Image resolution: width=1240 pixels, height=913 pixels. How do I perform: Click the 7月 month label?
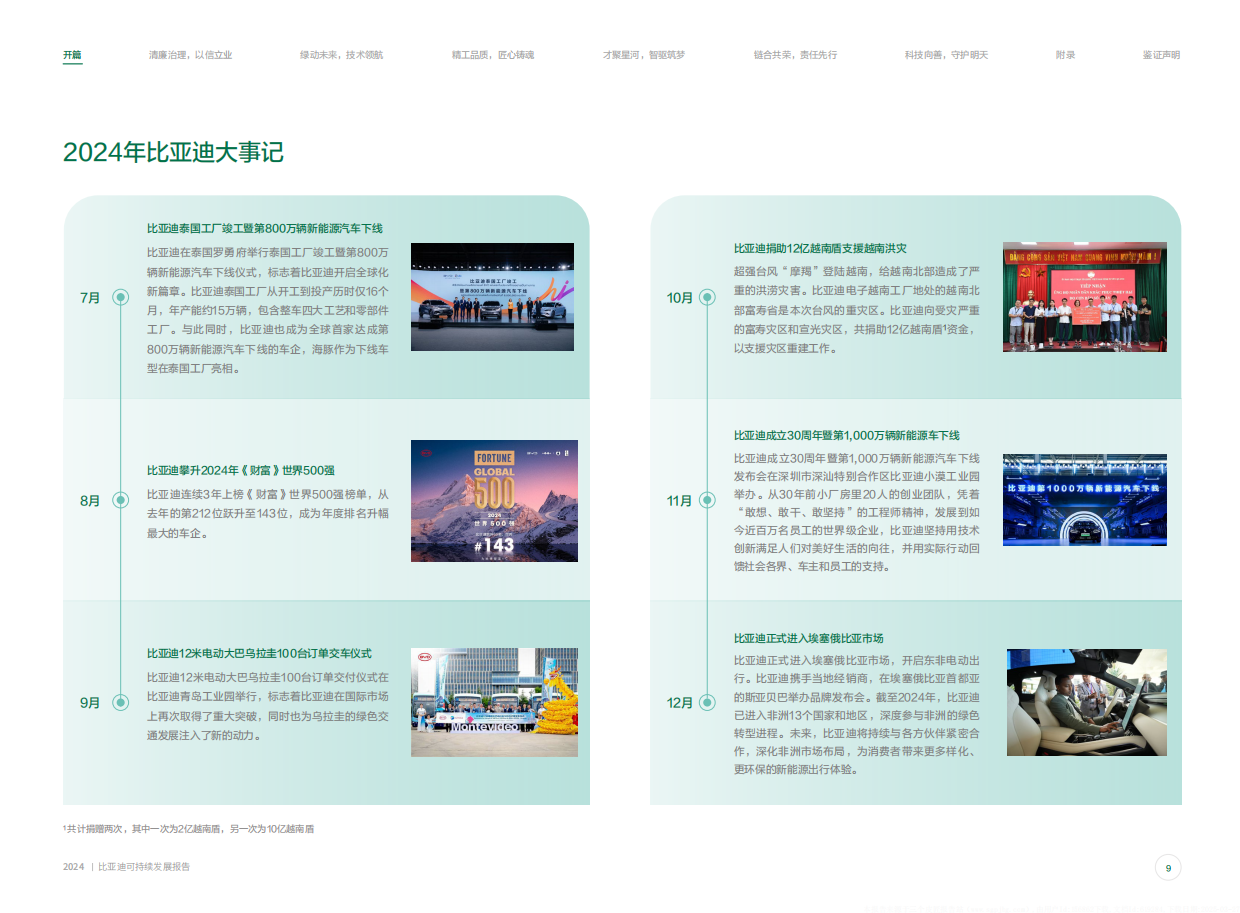tap(90, 298)
